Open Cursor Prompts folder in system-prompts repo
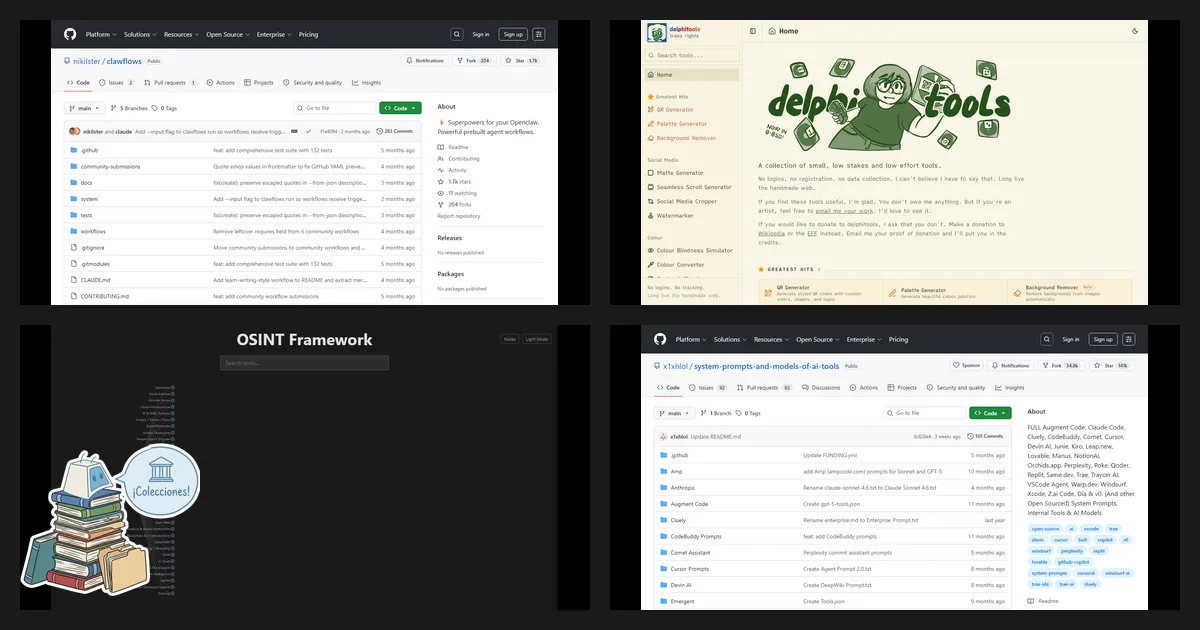This screenshot has height=630, width=1200. pyautogui.click(x=689, y=568)
